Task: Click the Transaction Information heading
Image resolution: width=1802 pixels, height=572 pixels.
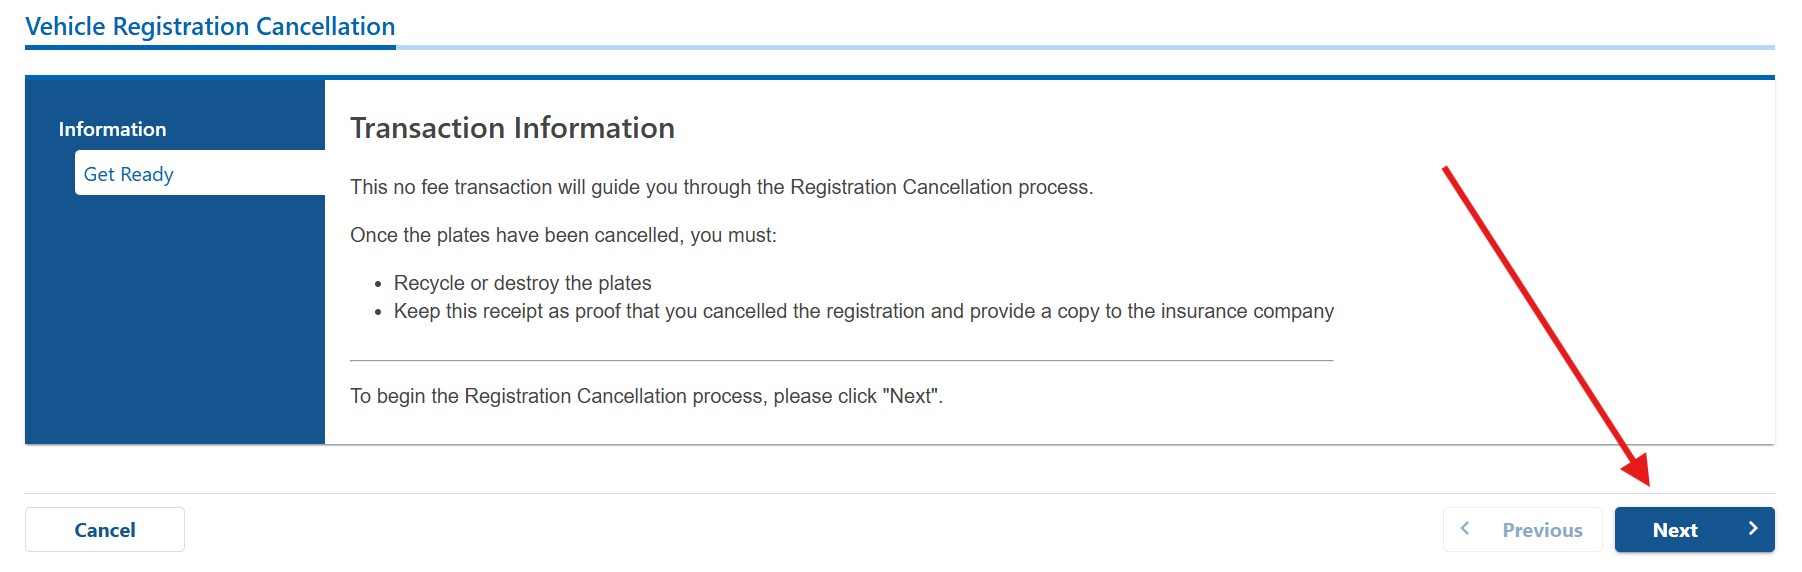Action: coord(512,128)
